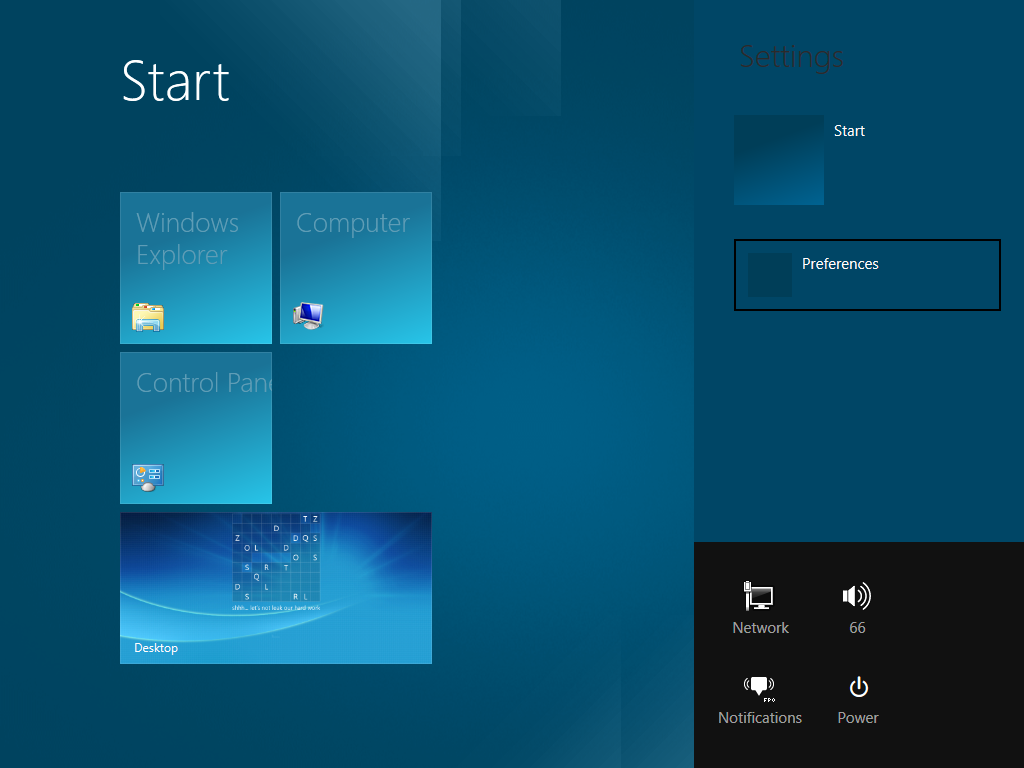Viewport: 1024px width, 768px height.
Task: Click the Windows Explorer folder icon
Action: click(148, 317)
